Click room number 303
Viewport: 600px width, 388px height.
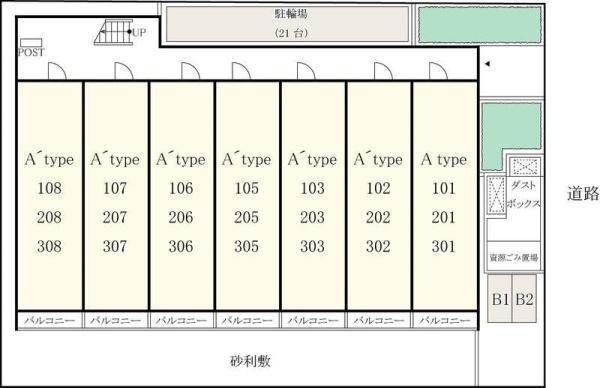point(312,246)
